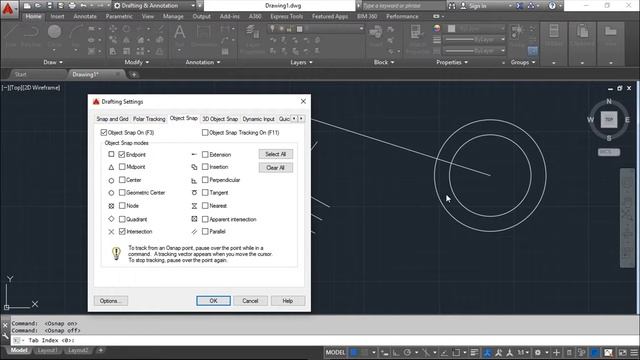
Task: Click the highlighted annotation objects icon in status bar
Action: 487,353
